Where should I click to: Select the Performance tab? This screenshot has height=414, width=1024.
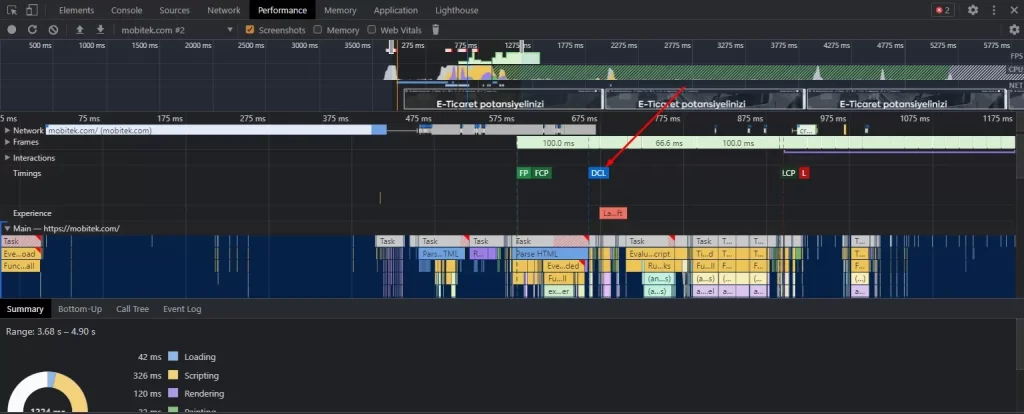[x=282, y=10]
